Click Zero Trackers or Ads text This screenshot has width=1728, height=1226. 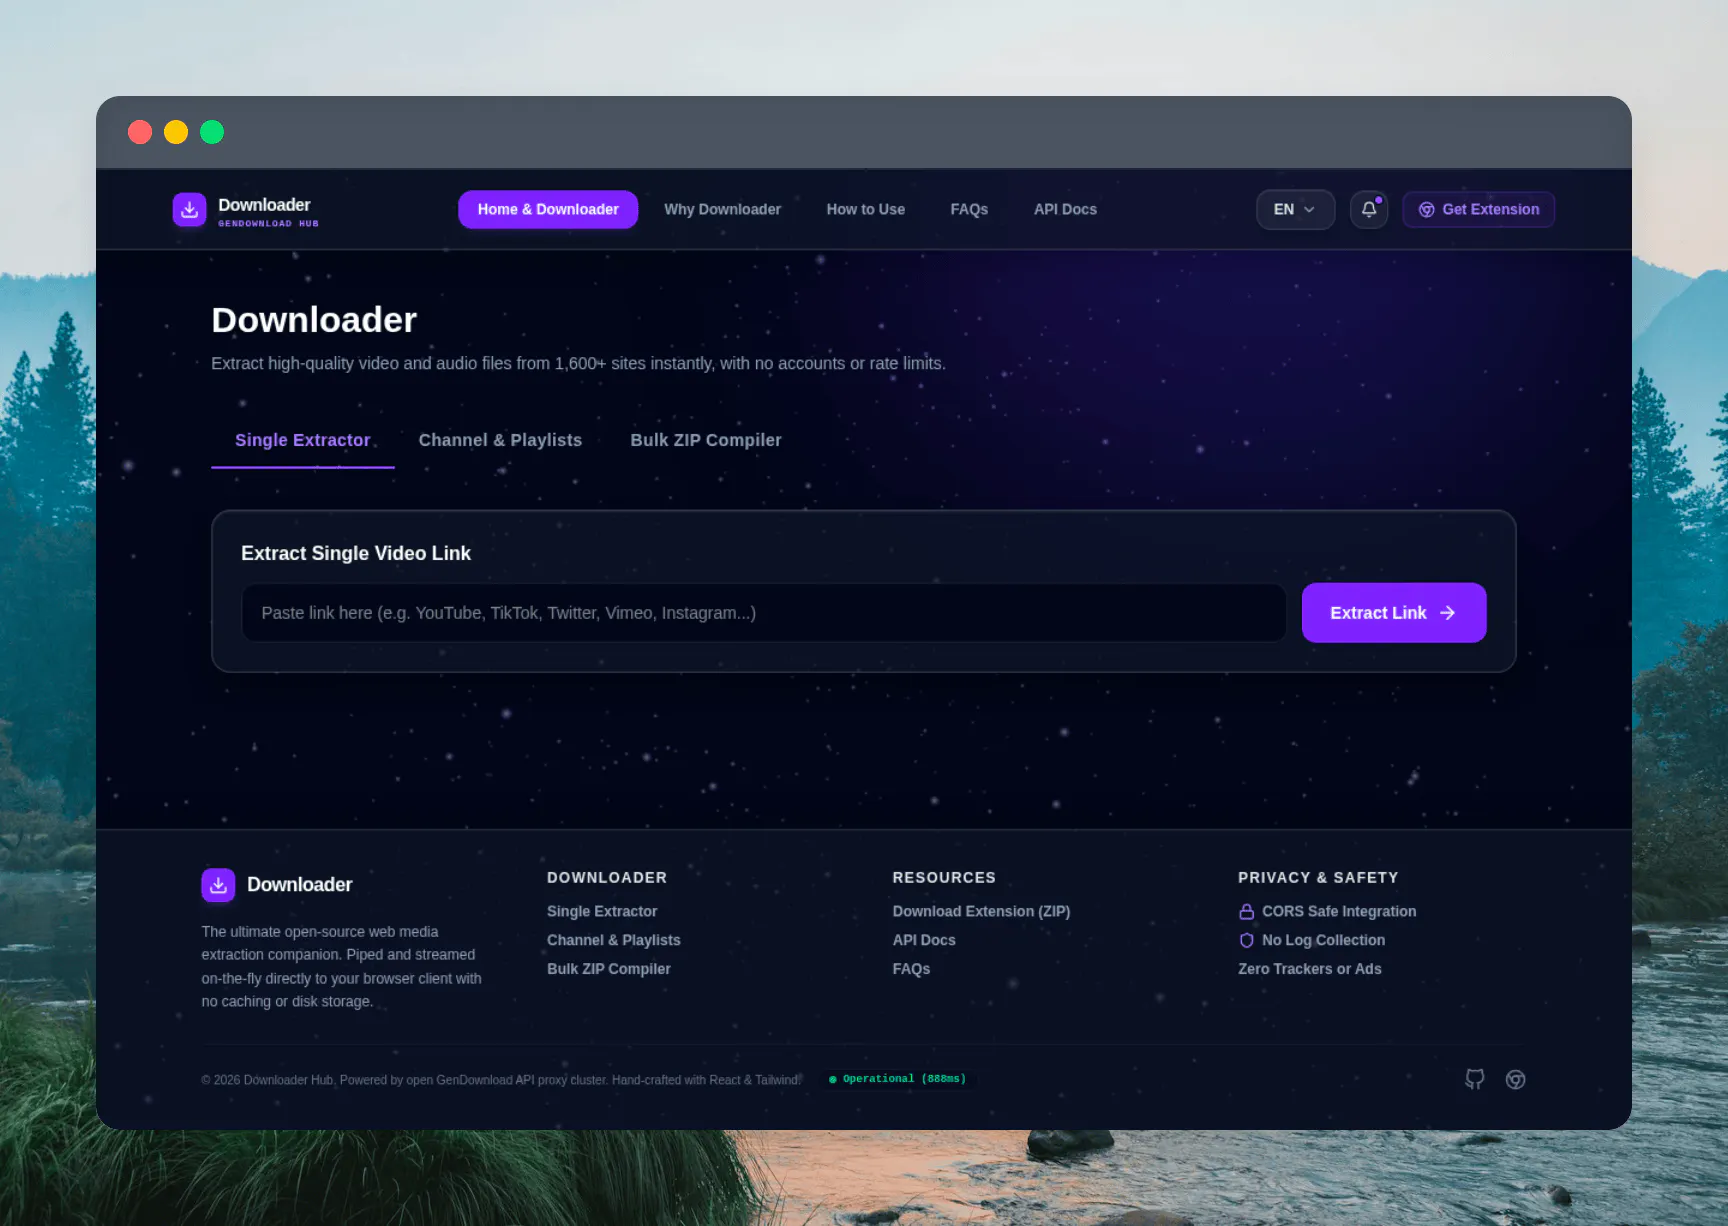coord(1310,969)
